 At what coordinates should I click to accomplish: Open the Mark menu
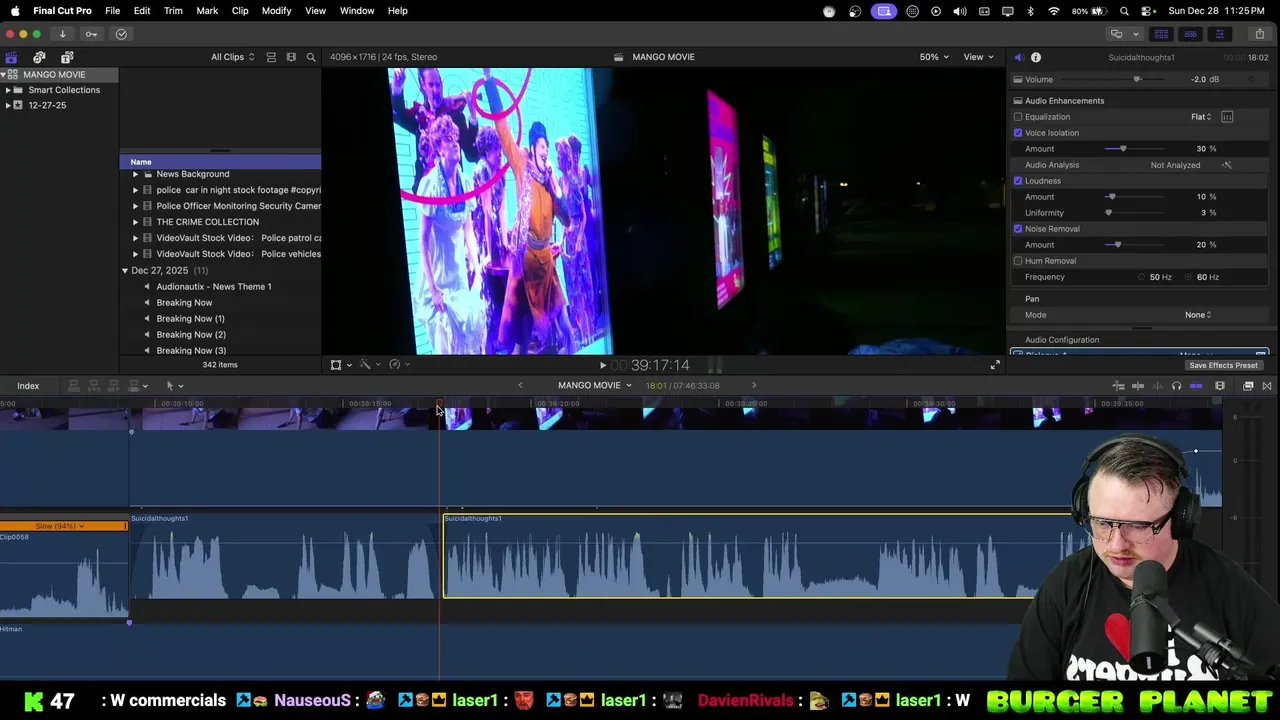point(207,11)
